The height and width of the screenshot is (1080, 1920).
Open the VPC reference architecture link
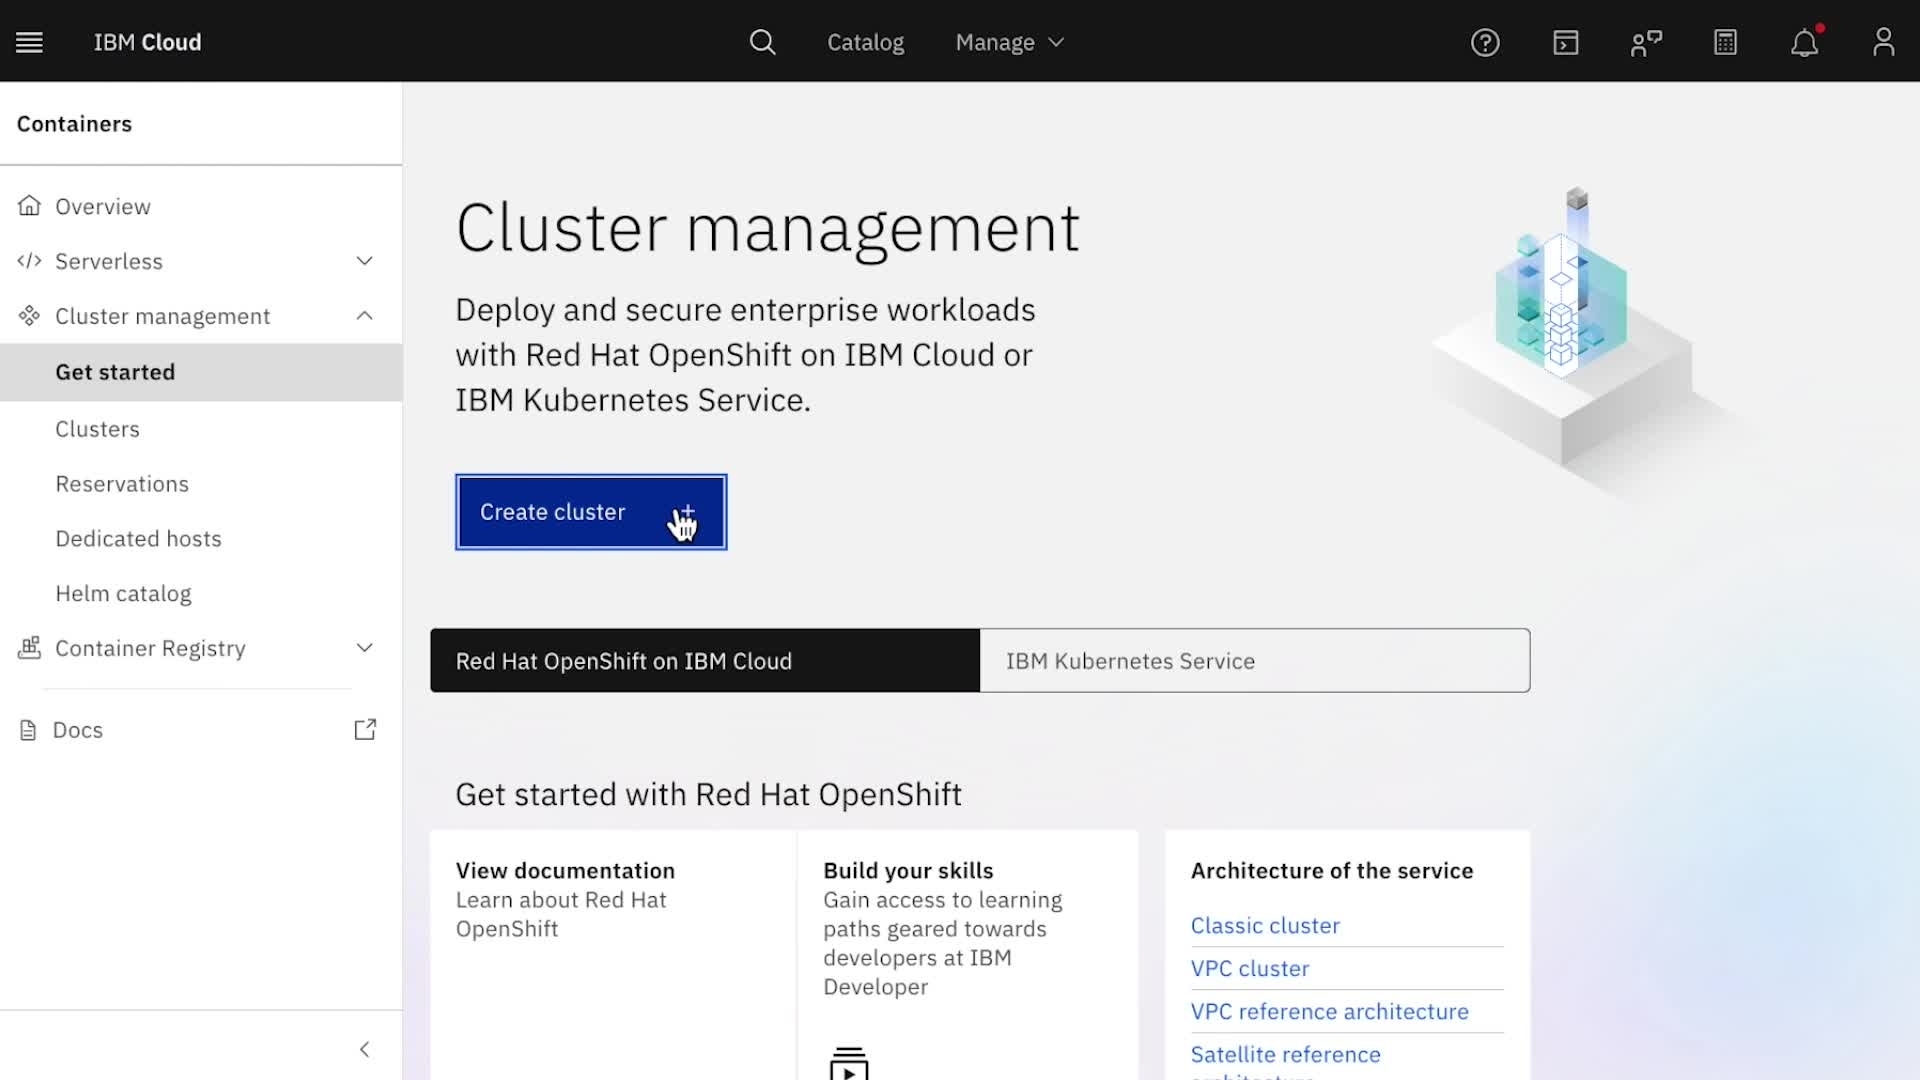(1329, 1011)
